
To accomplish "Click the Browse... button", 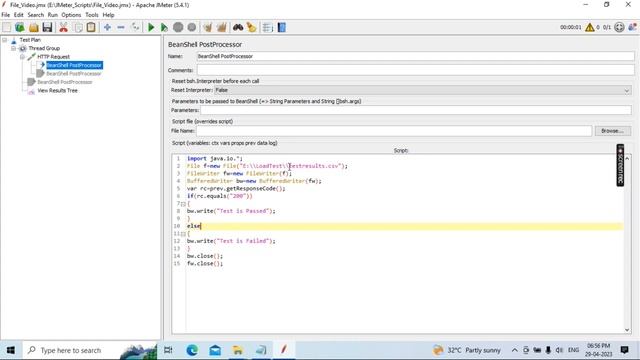I will (x=612, y=131).
